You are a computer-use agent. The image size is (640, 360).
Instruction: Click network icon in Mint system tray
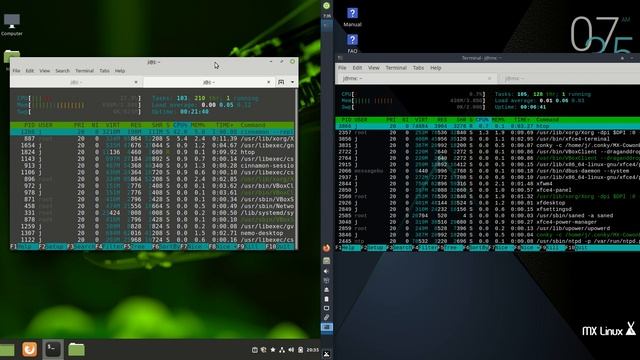tap(282, 350)
